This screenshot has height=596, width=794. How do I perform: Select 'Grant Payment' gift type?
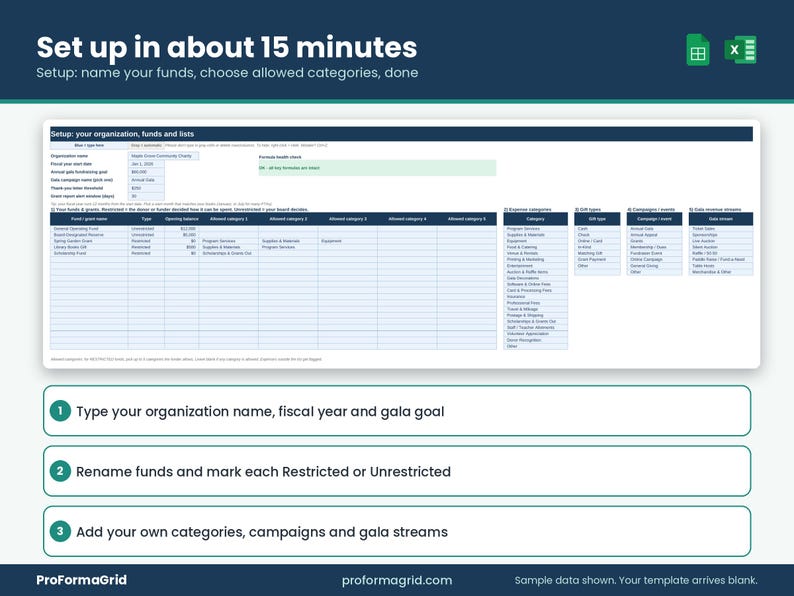(x=597, y=259)
